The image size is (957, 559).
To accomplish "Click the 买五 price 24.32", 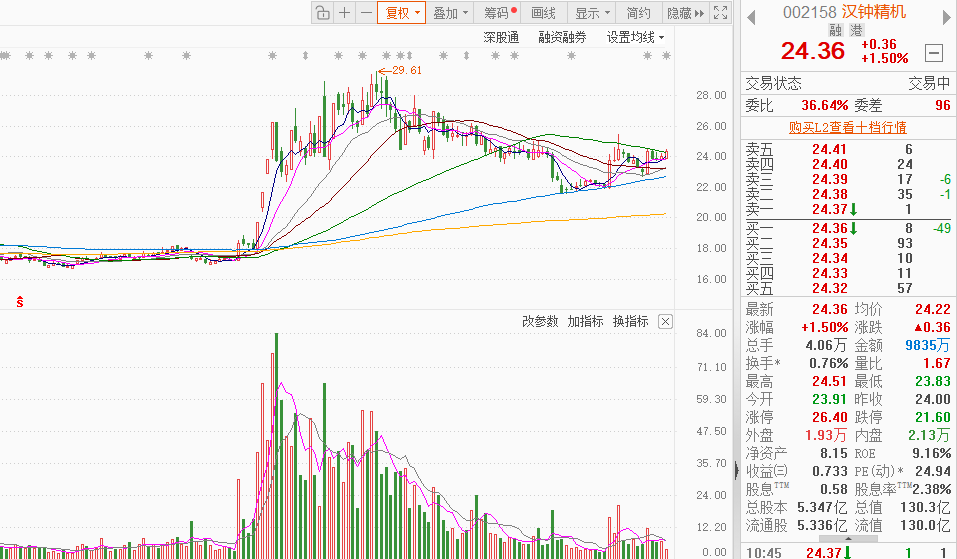I will (x=829, y=288).
